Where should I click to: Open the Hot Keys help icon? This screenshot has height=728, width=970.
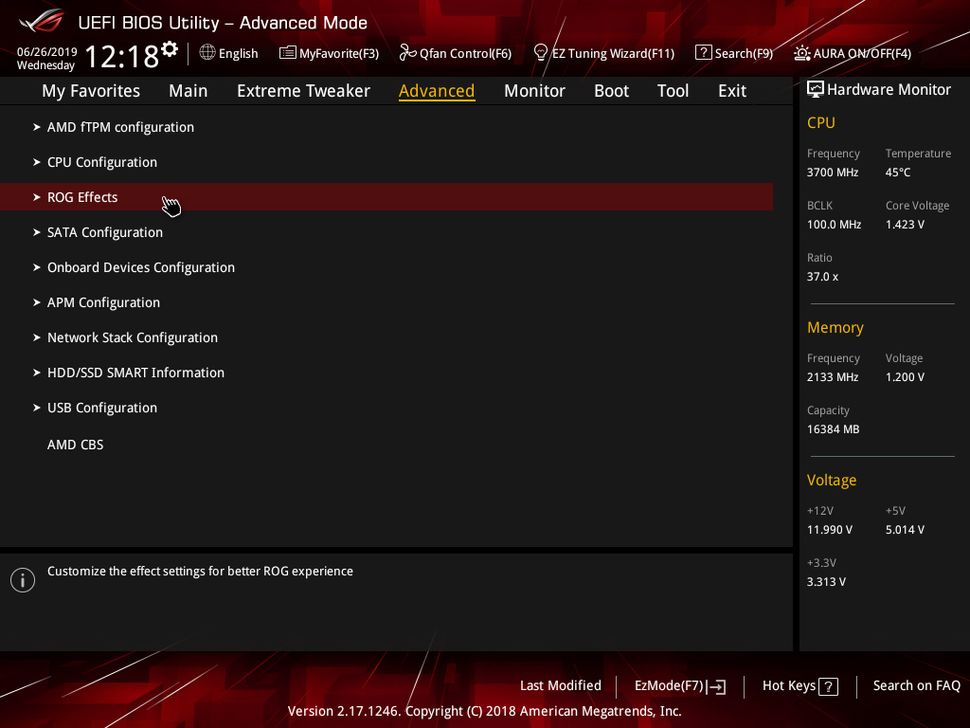(826, 686)
